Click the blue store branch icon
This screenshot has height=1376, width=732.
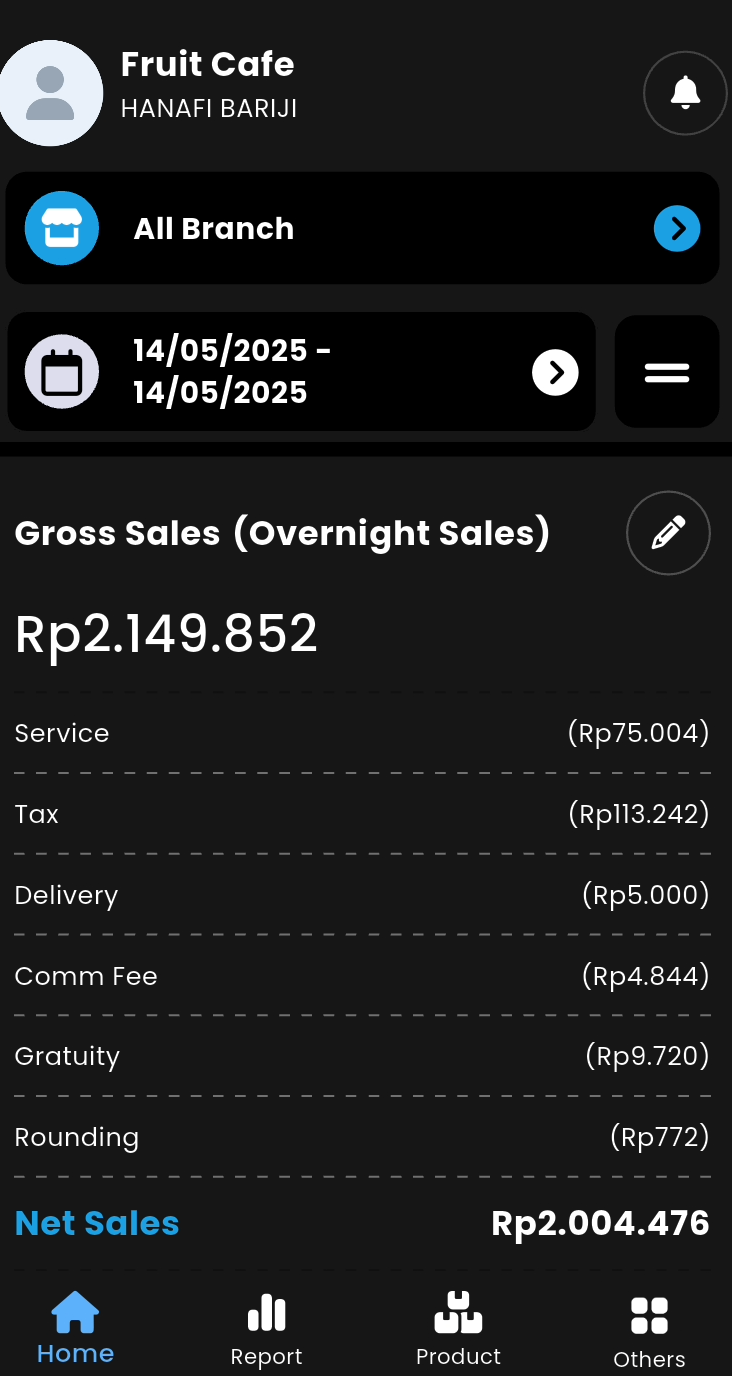click(62, 229)
